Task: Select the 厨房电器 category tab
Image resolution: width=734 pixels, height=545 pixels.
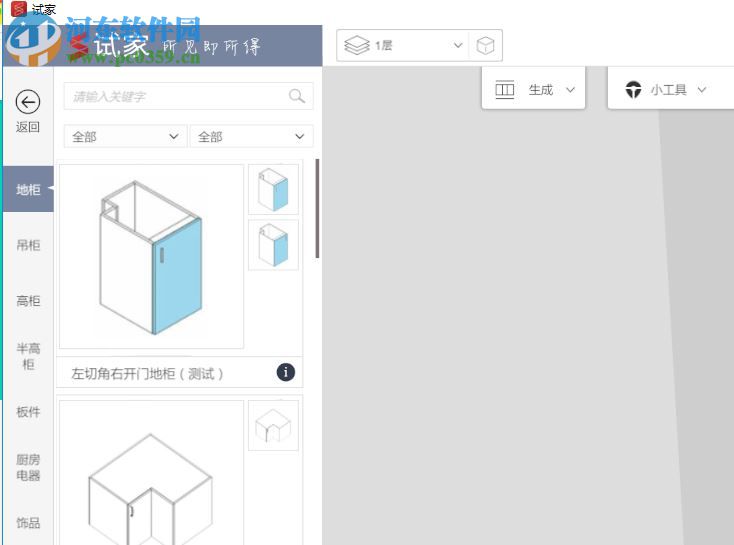Action: pyautogui.click(x=28, y=467)
